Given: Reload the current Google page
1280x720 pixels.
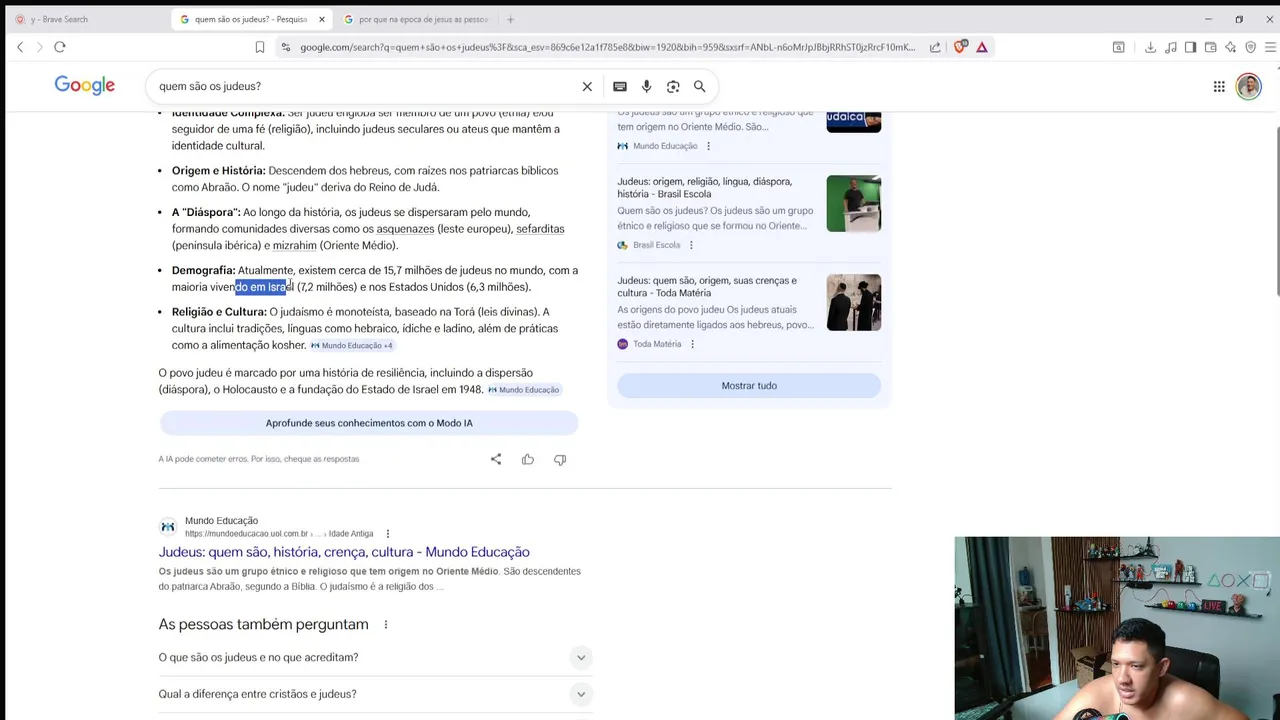Looking at the screenshot, I should (60, 47).
